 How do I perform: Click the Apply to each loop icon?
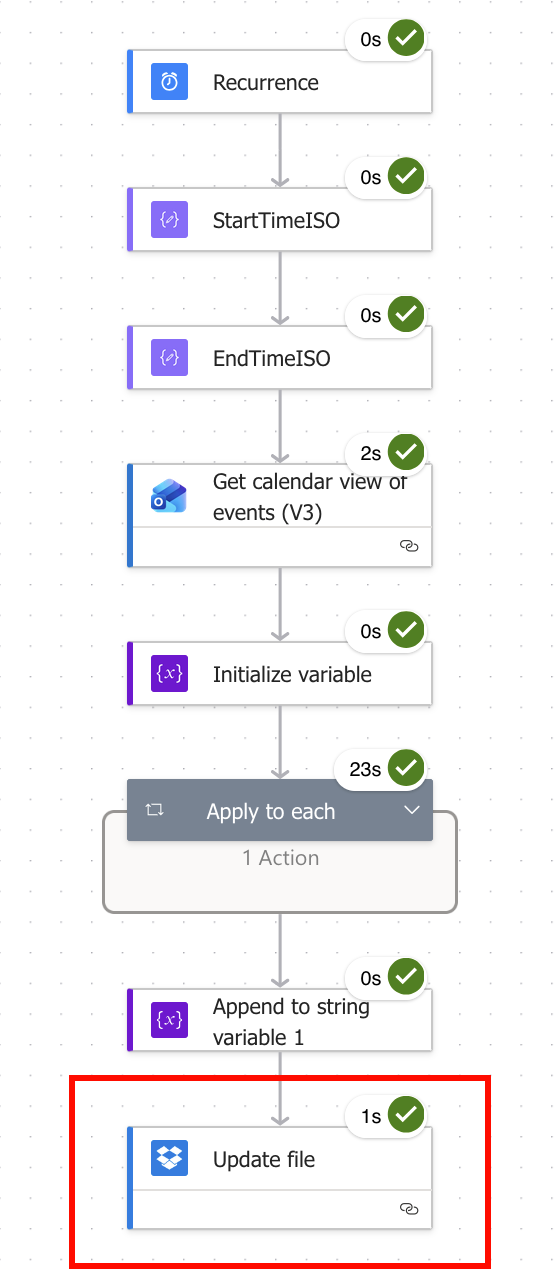point(154,811)
